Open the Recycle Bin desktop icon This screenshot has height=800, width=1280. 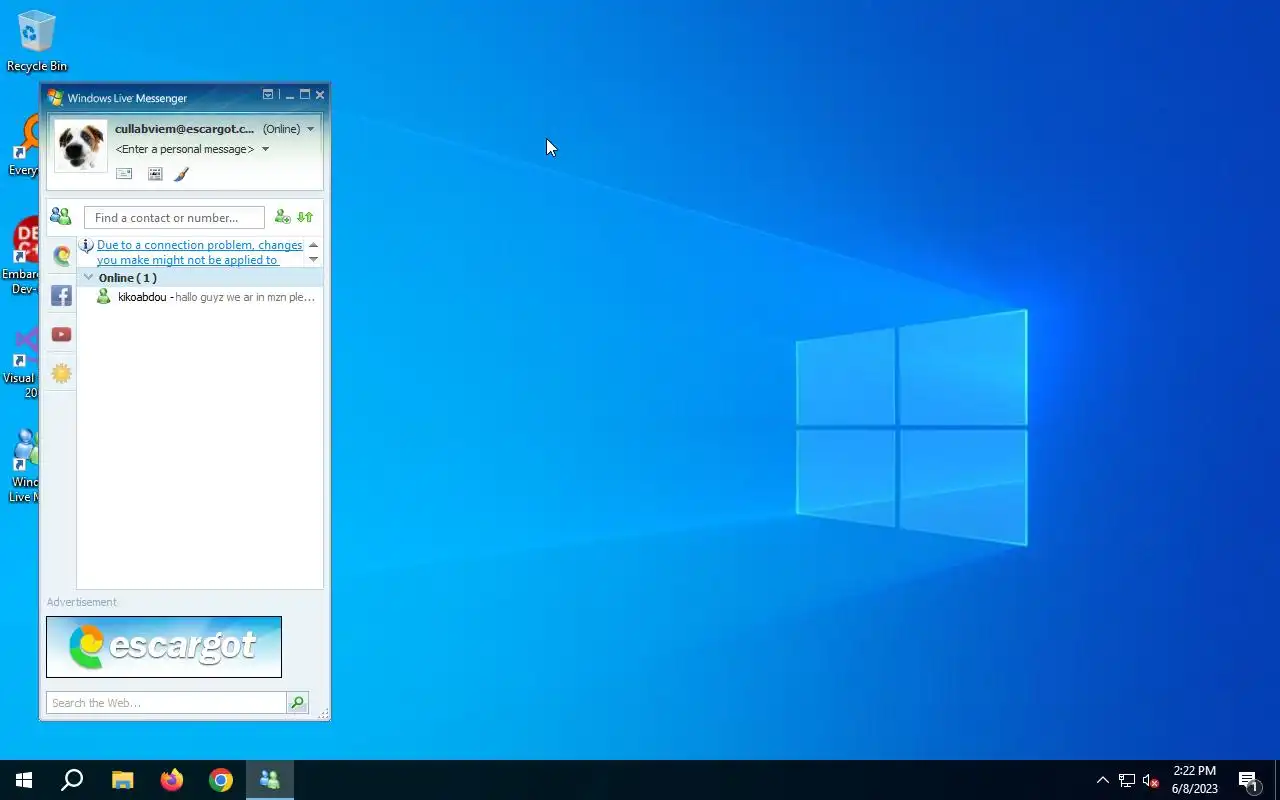pos(37,42)
